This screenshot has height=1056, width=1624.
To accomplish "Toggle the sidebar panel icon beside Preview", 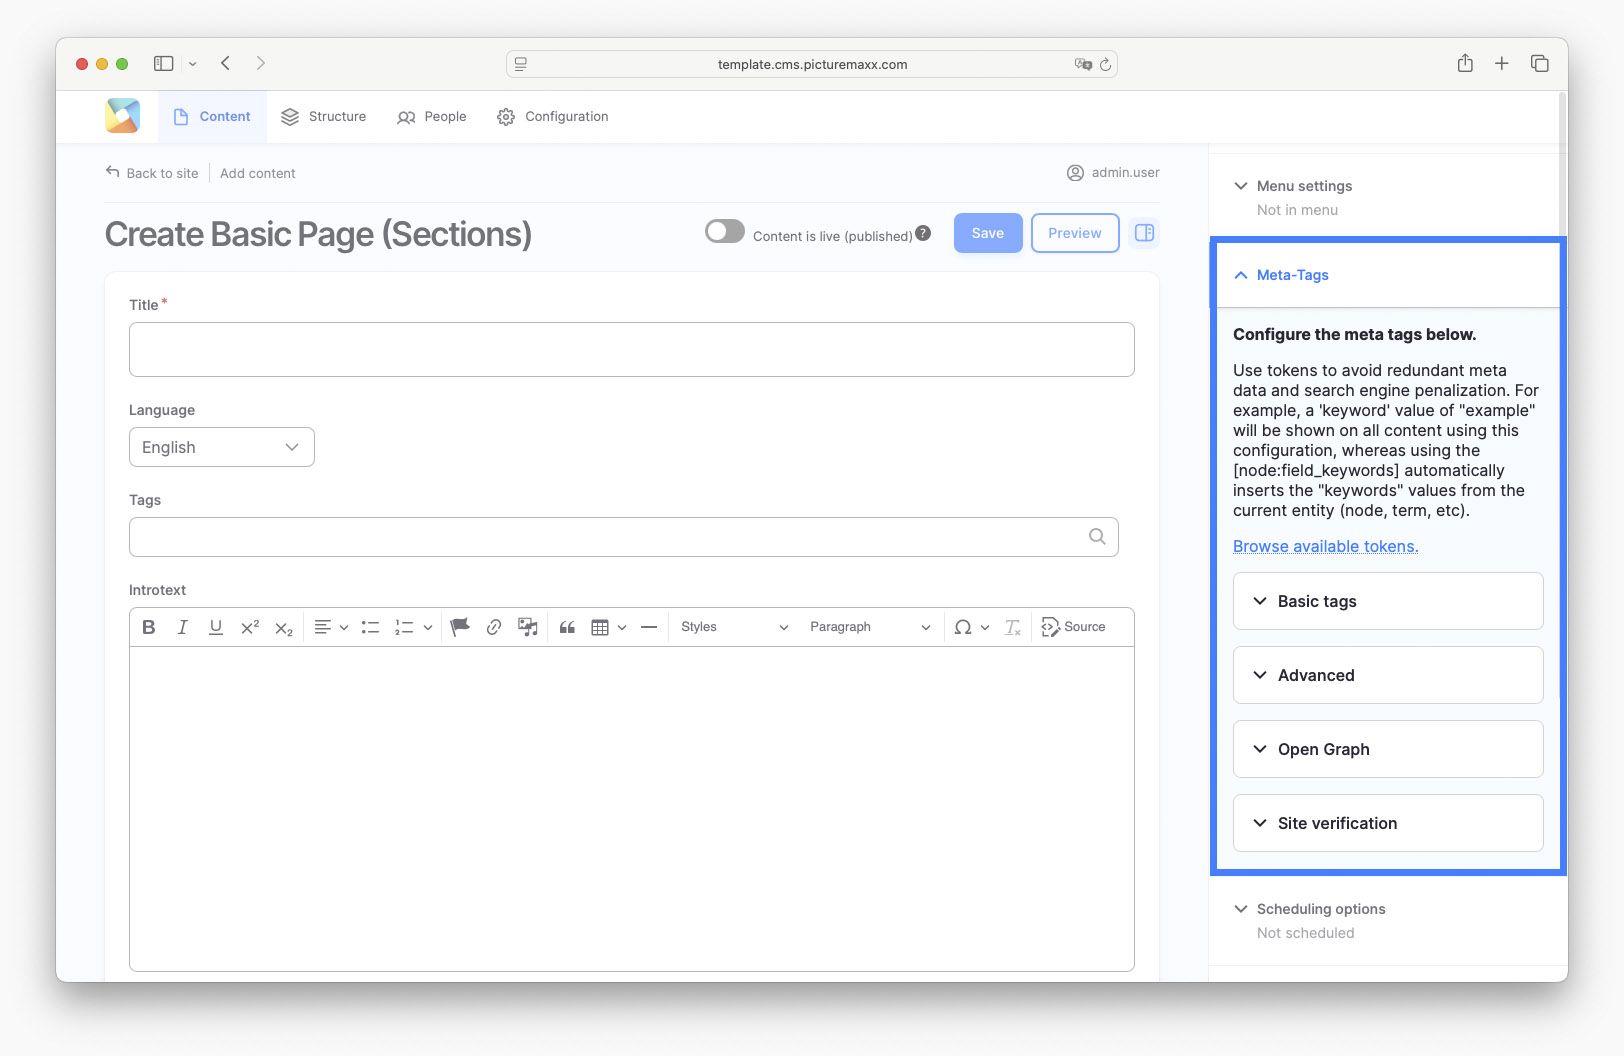I will point(1144,233).
